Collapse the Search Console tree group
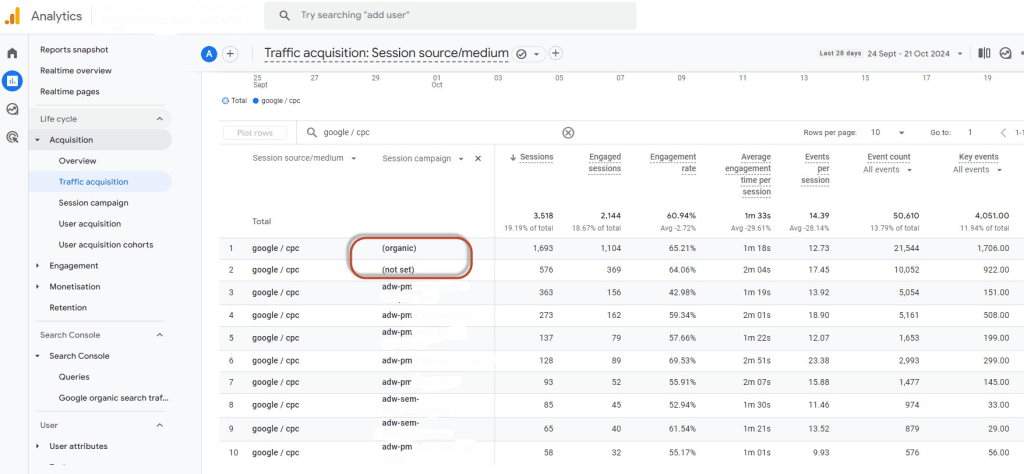This screenshot has height=474, width=1024. tap(38, 356)
